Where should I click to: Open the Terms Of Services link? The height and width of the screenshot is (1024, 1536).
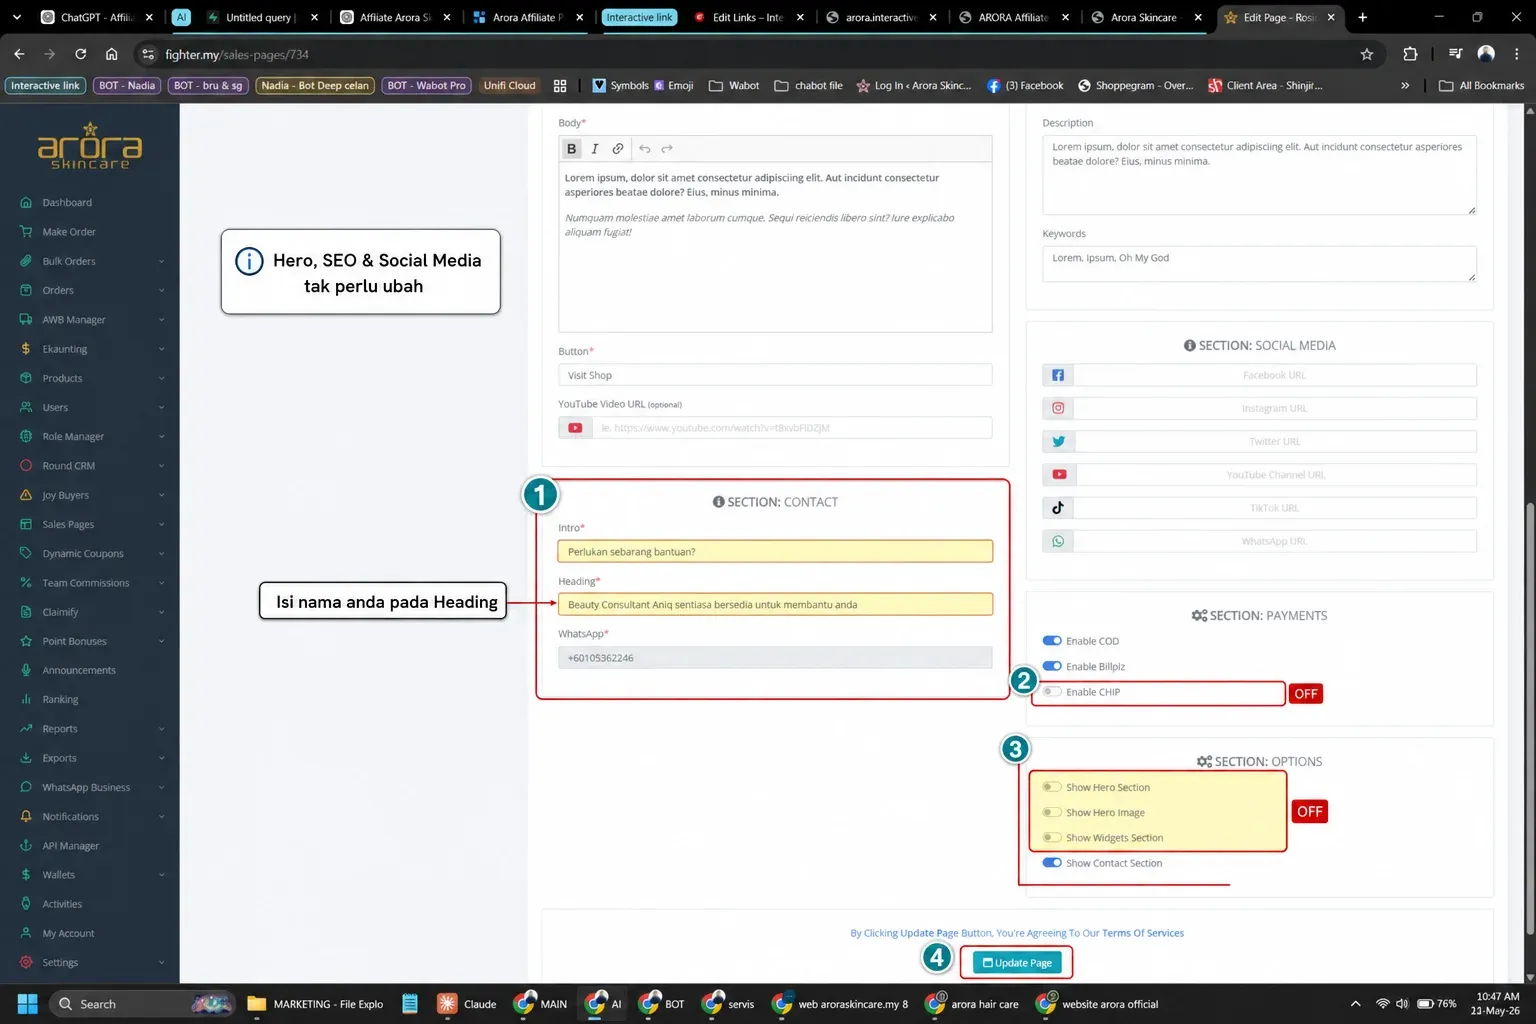pos(1143,933)
